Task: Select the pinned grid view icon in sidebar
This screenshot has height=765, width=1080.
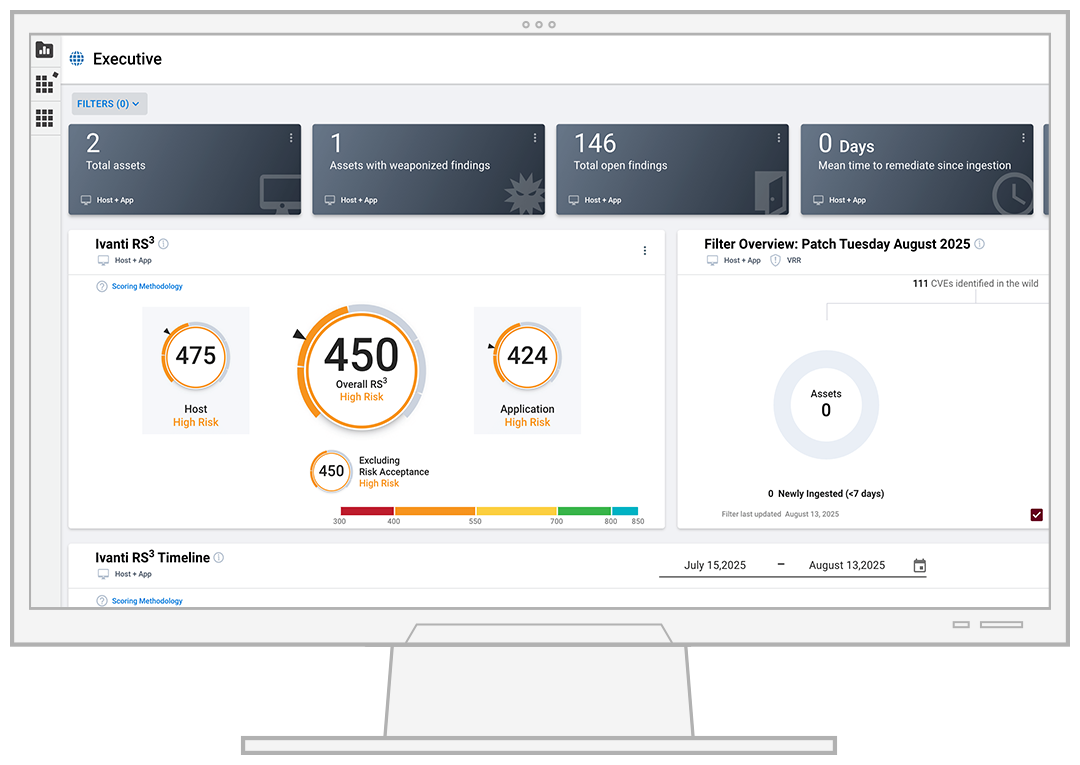Action: click(x=45, y=84)
